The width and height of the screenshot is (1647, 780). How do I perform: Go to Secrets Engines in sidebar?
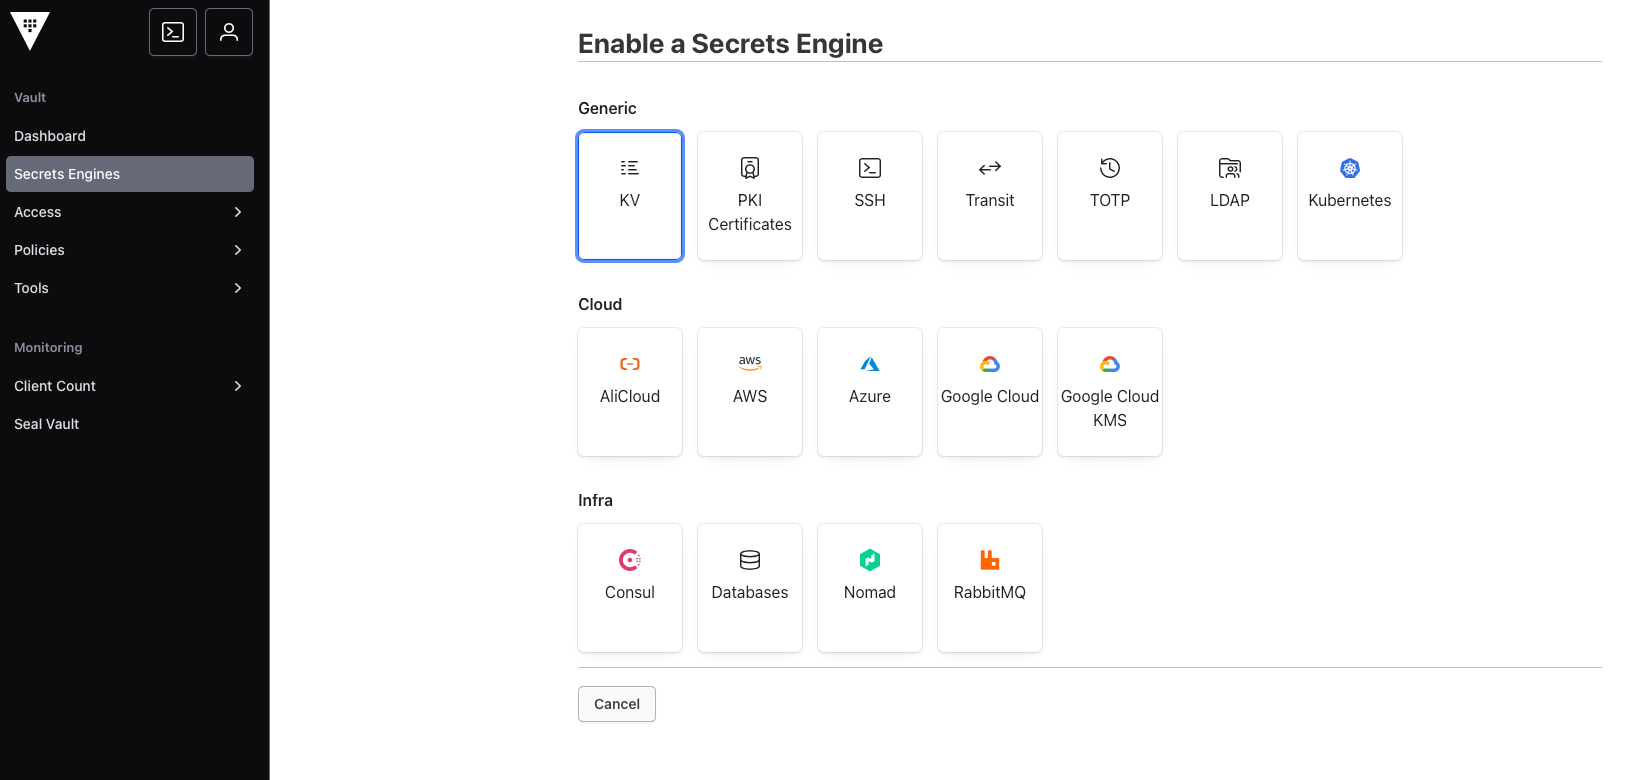pyautogui.click(x=130, y=174)
